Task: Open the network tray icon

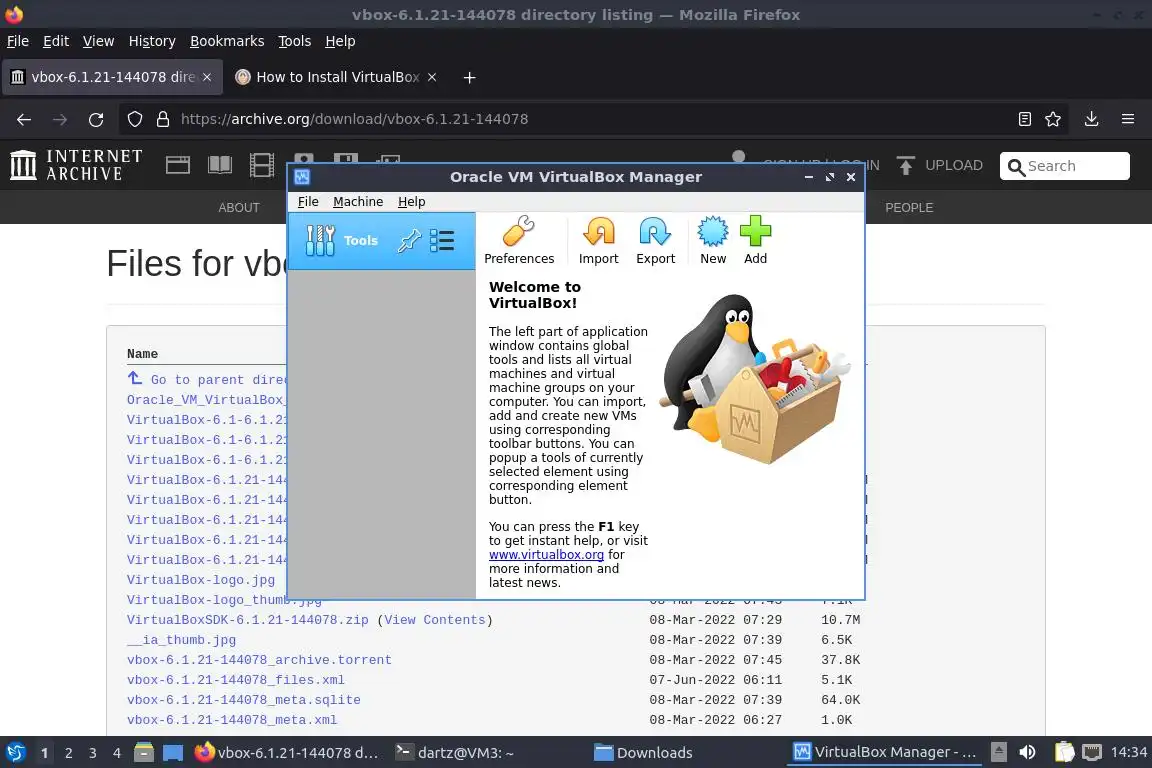Action: coord(1092,752)
